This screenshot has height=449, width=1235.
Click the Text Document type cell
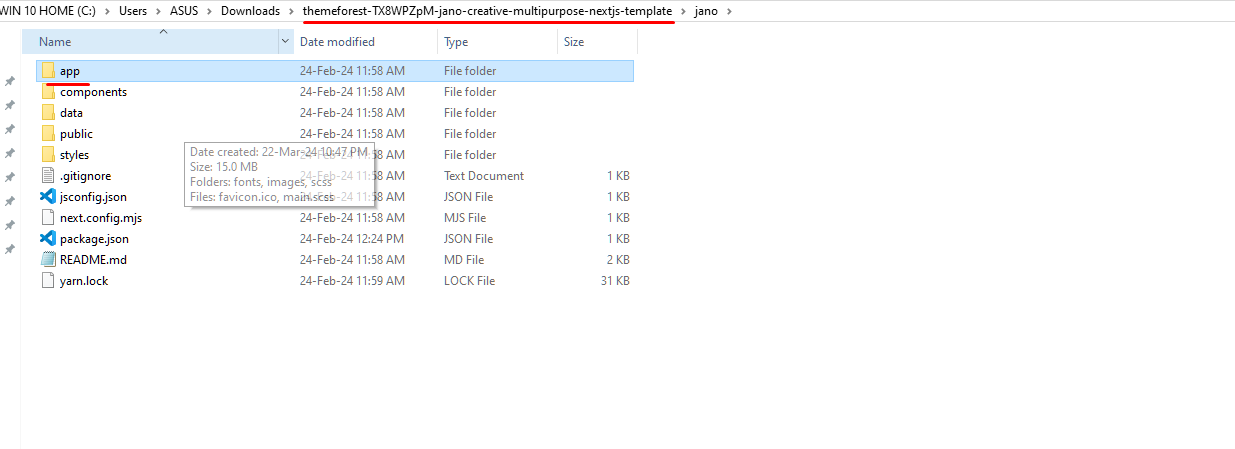(x=483, y=176)
